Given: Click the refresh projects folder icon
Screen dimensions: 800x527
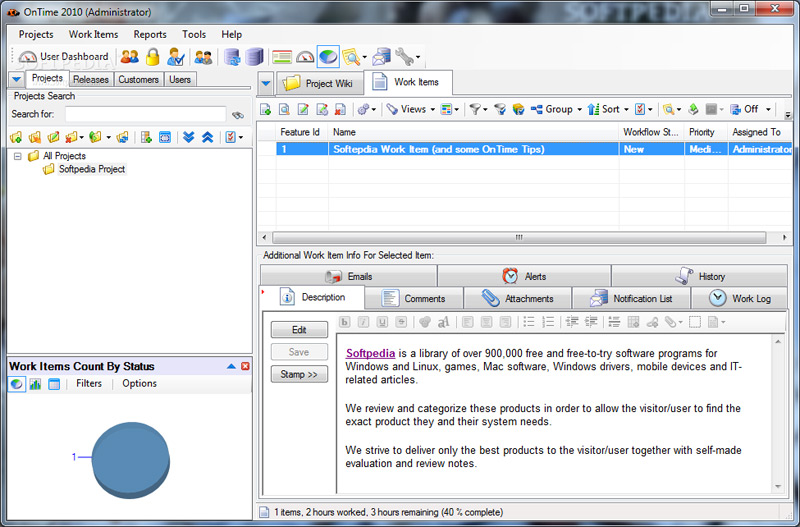Looking at the screenshot, I should click(x=122, y=137).
